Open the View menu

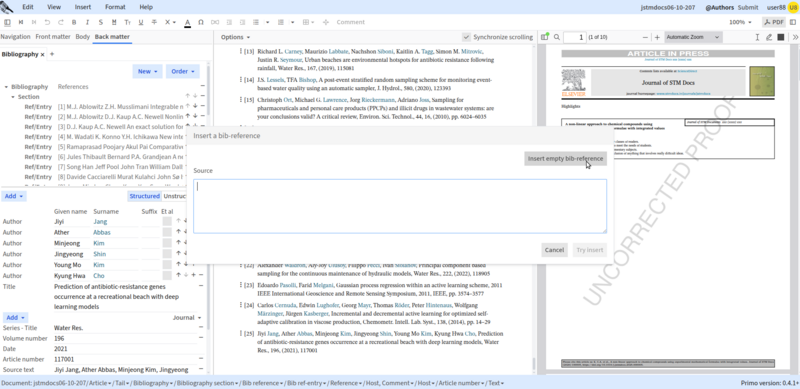point(54,7)
